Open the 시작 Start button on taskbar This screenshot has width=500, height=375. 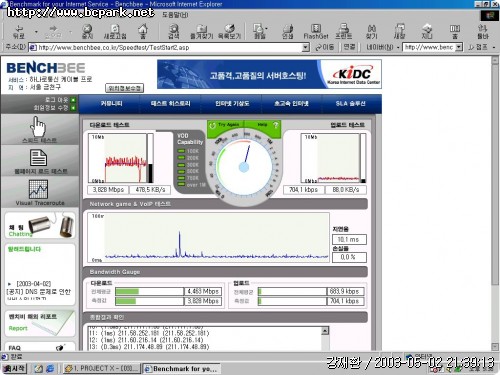tap(14, 368)
